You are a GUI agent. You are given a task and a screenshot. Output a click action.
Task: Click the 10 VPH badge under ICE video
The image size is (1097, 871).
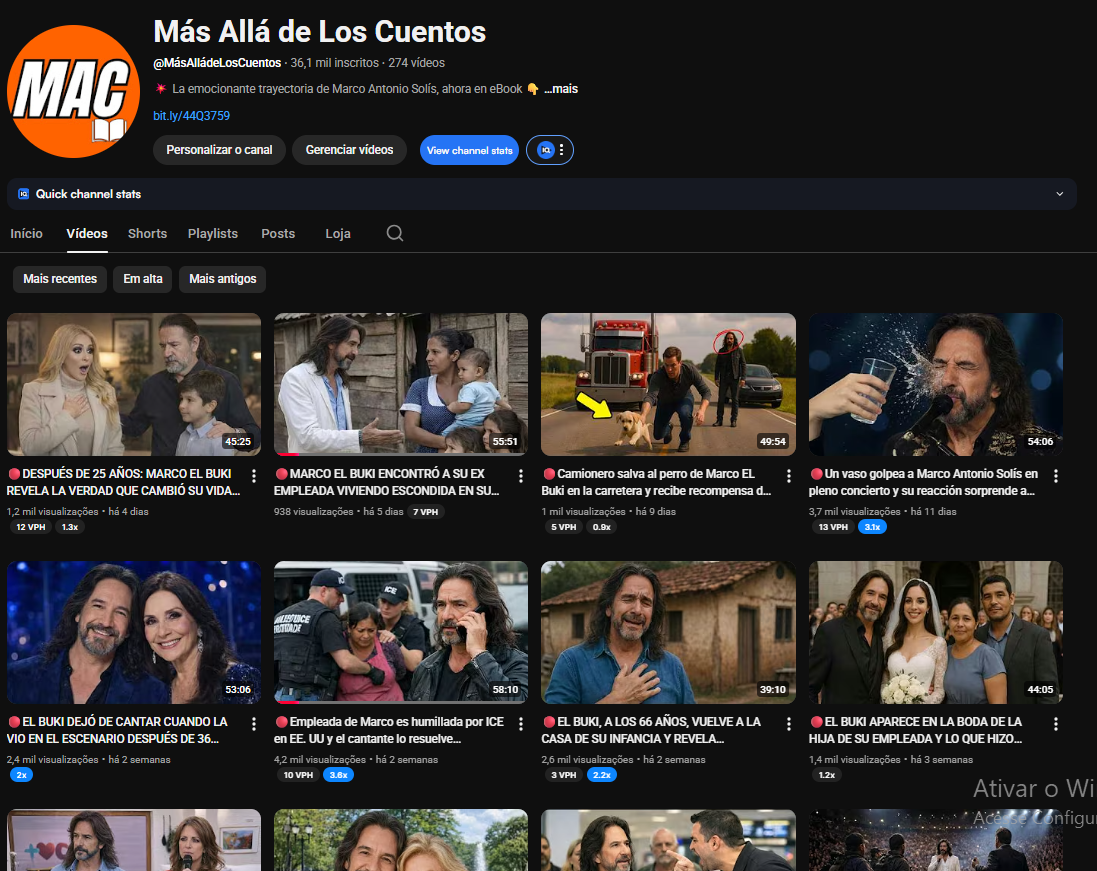pyautogui.click(x=298, y=774)
